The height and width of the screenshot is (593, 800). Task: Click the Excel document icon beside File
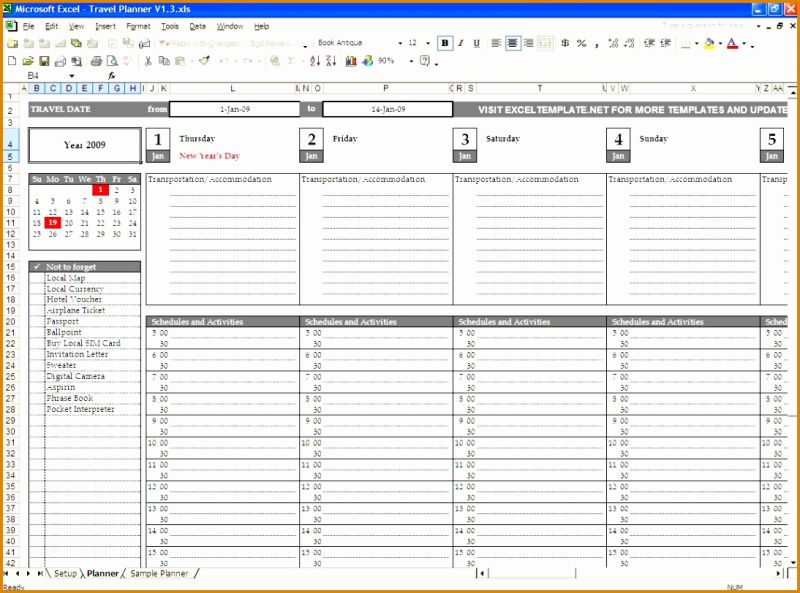click(11, 26)
